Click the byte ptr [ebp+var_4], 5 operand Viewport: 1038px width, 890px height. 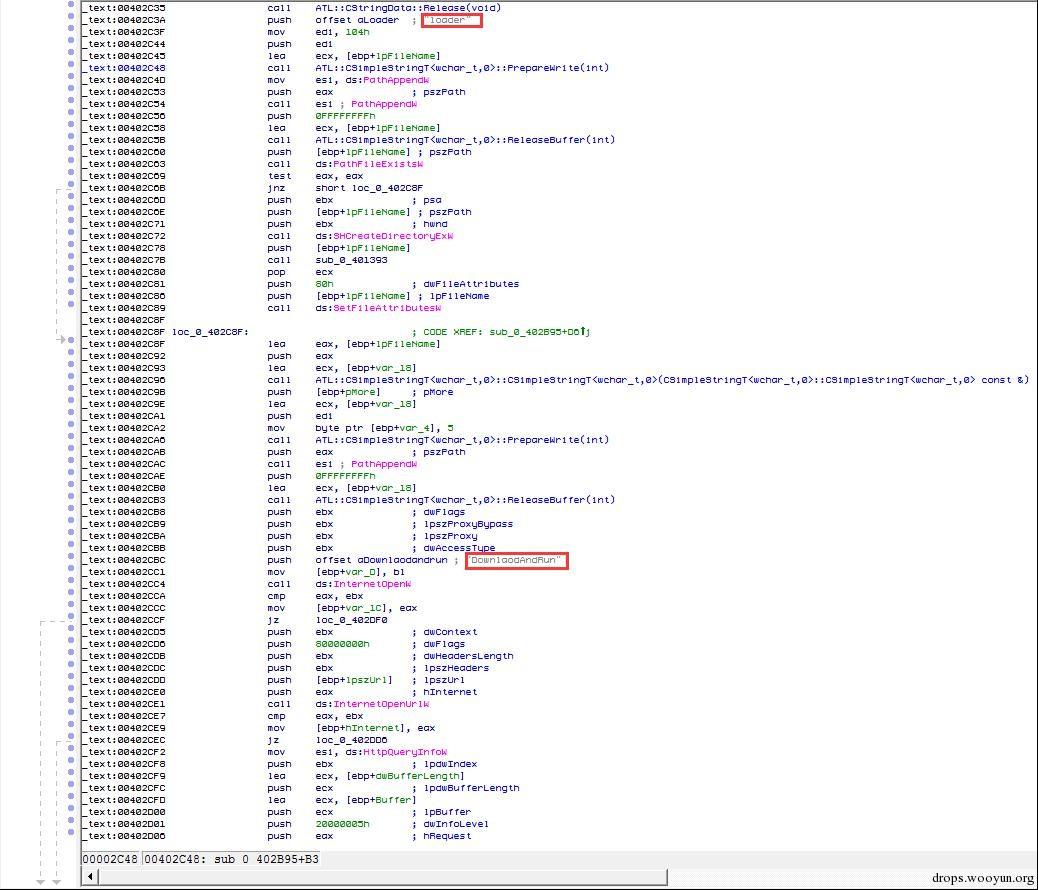(x=384, y=428)
